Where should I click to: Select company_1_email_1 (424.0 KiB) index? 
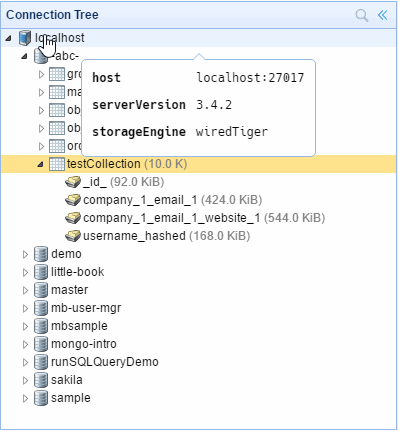(x=172, y=200)
